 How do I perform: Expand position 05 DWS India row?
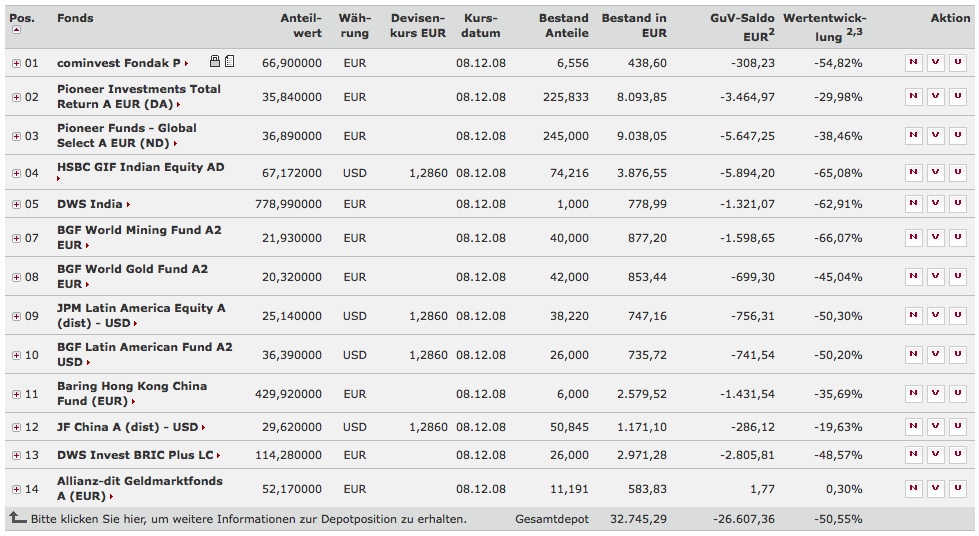tap(16, 205)
